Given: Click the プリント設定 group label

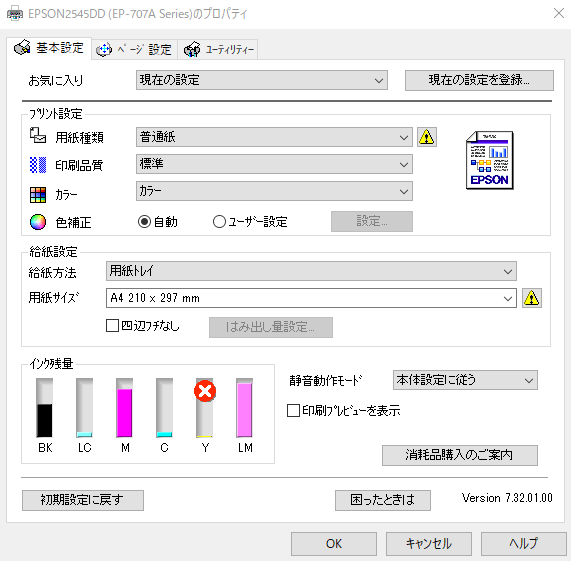Looking at the screenshot, I should pos(56,114).
